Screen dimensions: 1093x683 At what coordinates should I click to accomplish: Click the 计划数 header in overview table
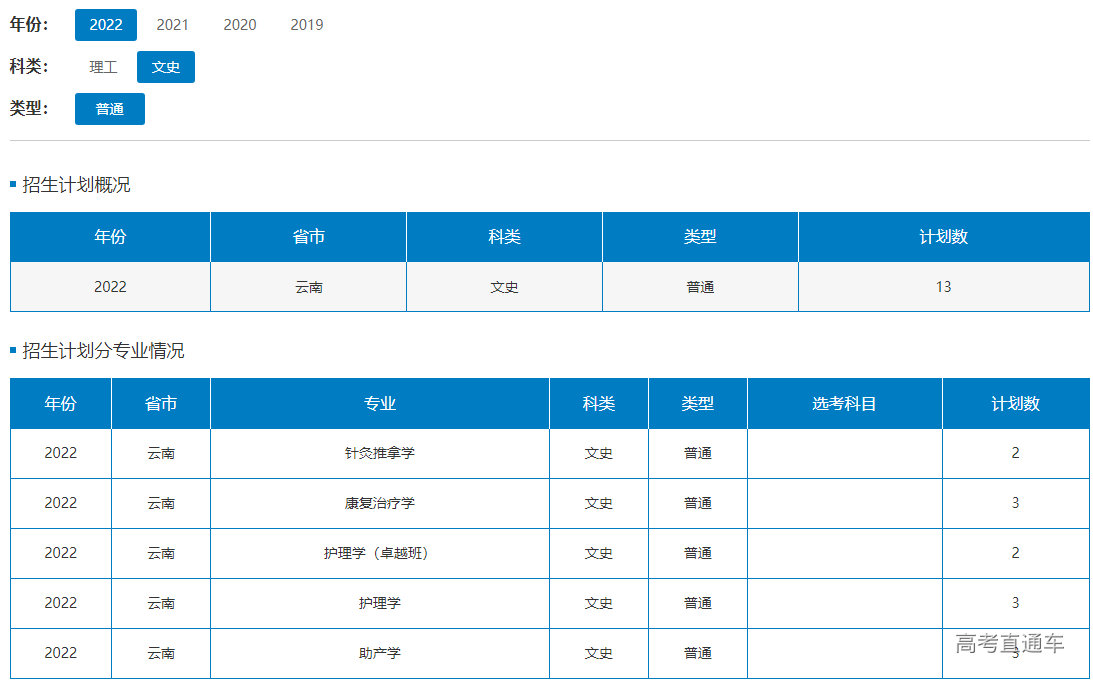tap(943, 237)
